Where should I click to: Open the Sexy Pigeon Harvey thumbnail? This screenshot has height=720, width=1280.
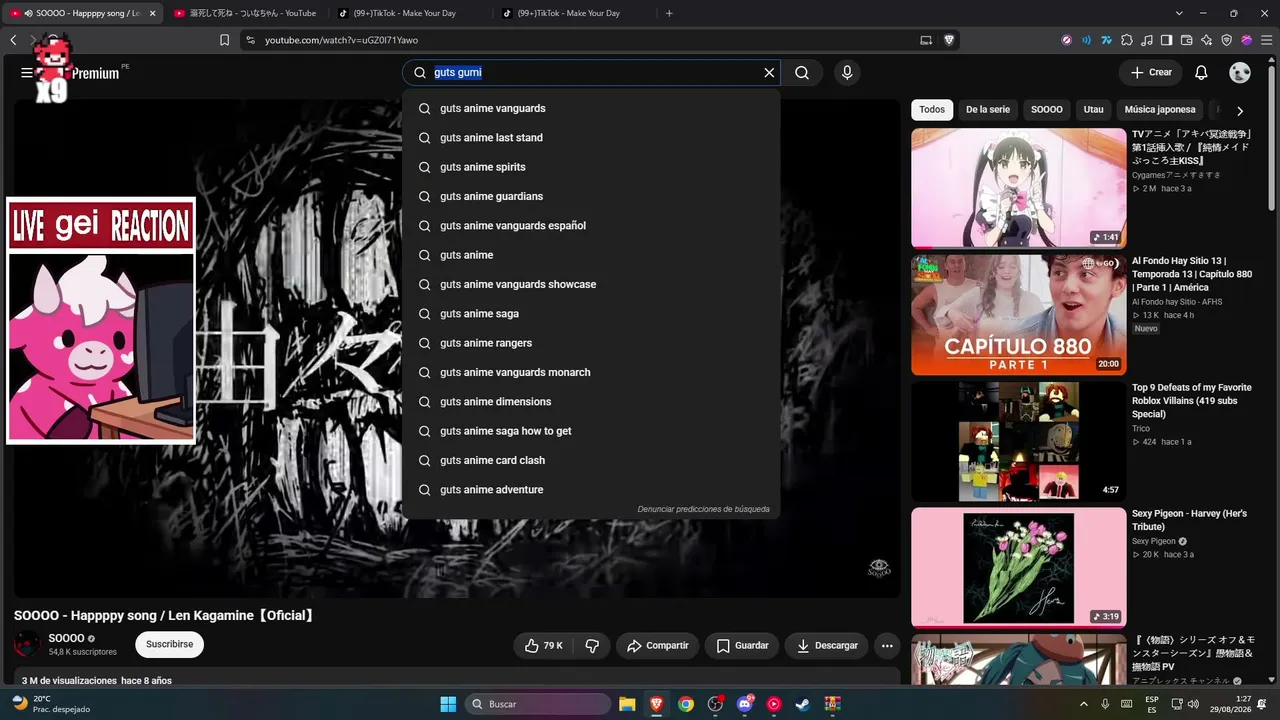(x=1018, y=568)
